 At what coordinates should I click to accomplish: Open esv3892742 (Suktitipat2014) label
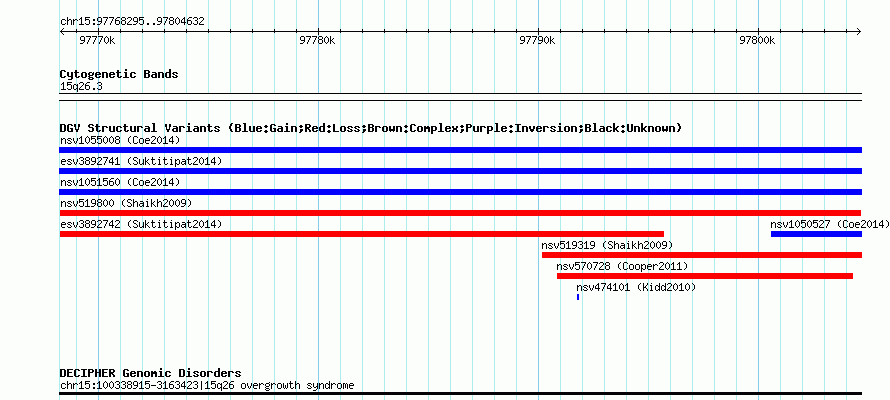click(141, 224)
